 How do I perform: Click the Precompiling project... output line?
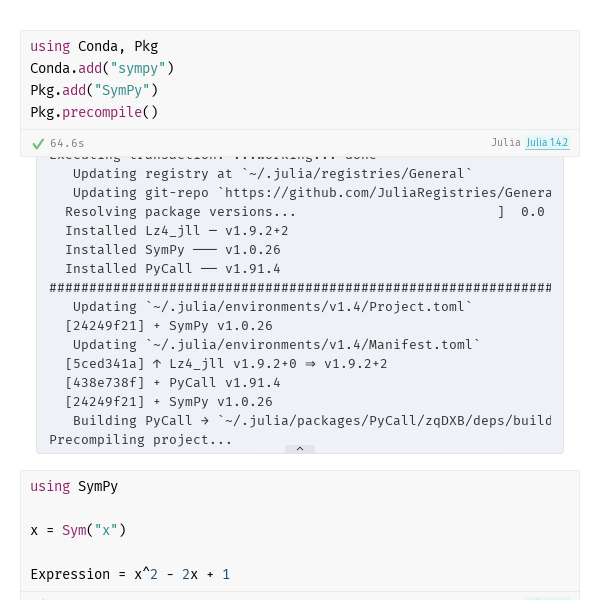click(140, 440)
